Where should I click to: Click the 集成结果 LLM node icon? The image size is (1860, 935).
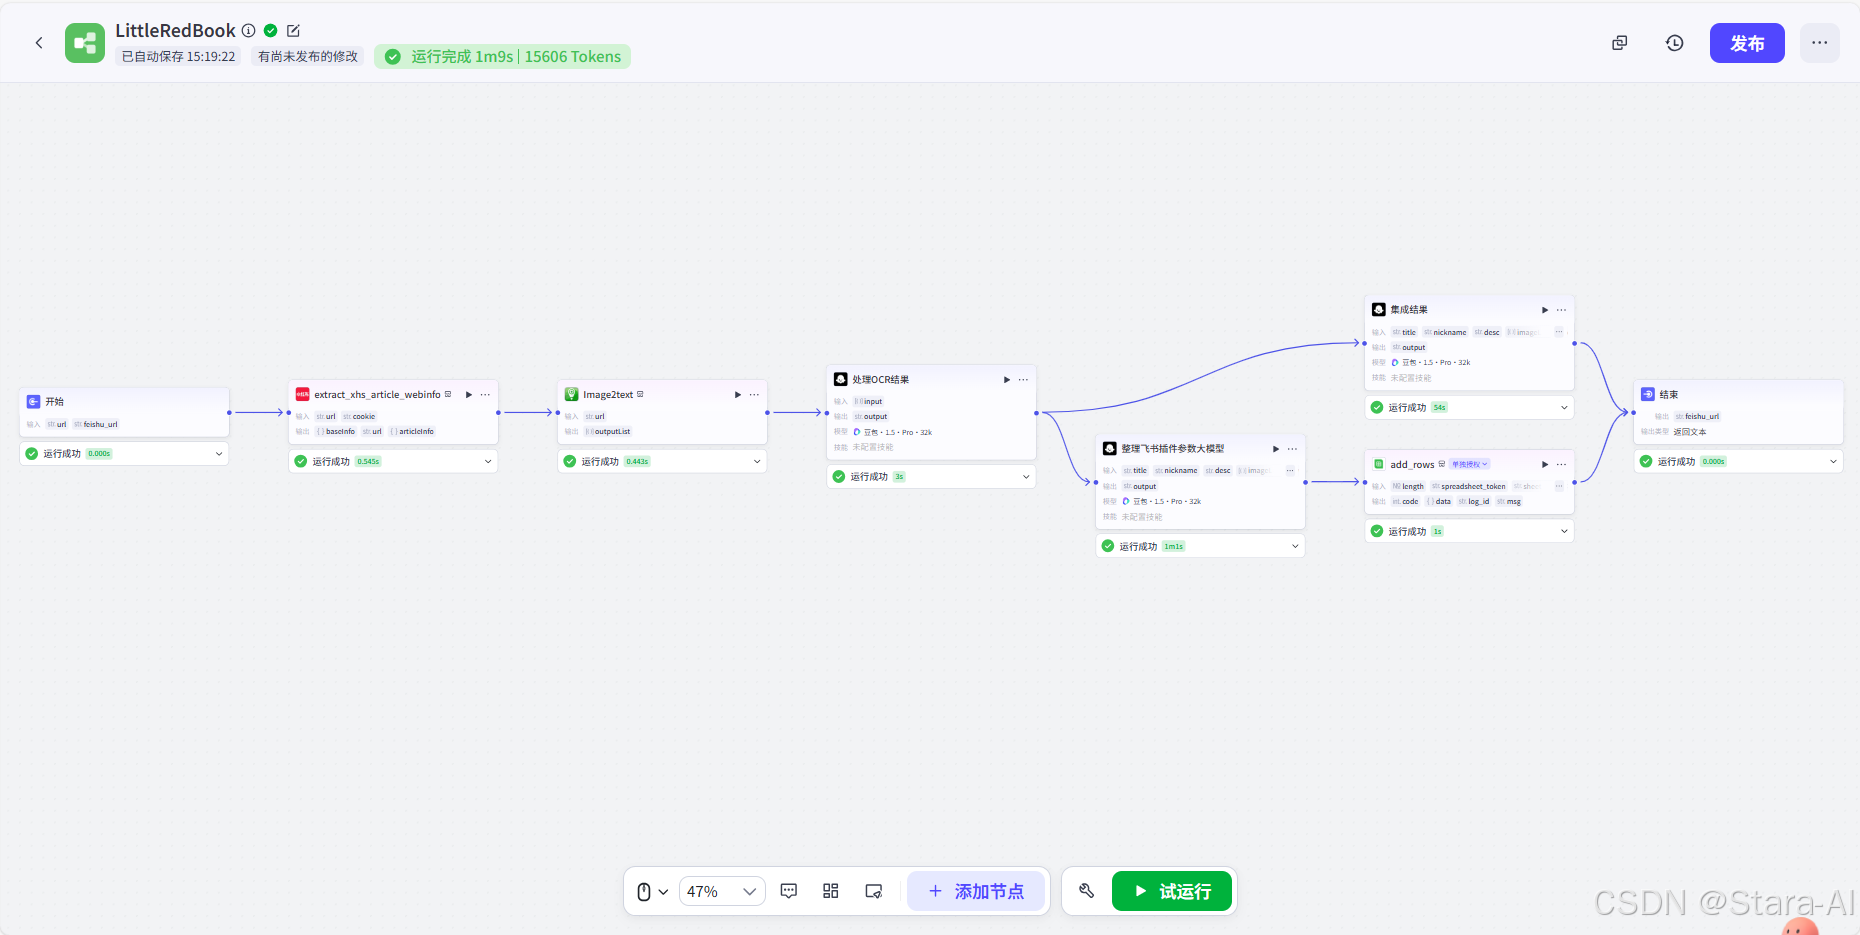(1378, 309)
